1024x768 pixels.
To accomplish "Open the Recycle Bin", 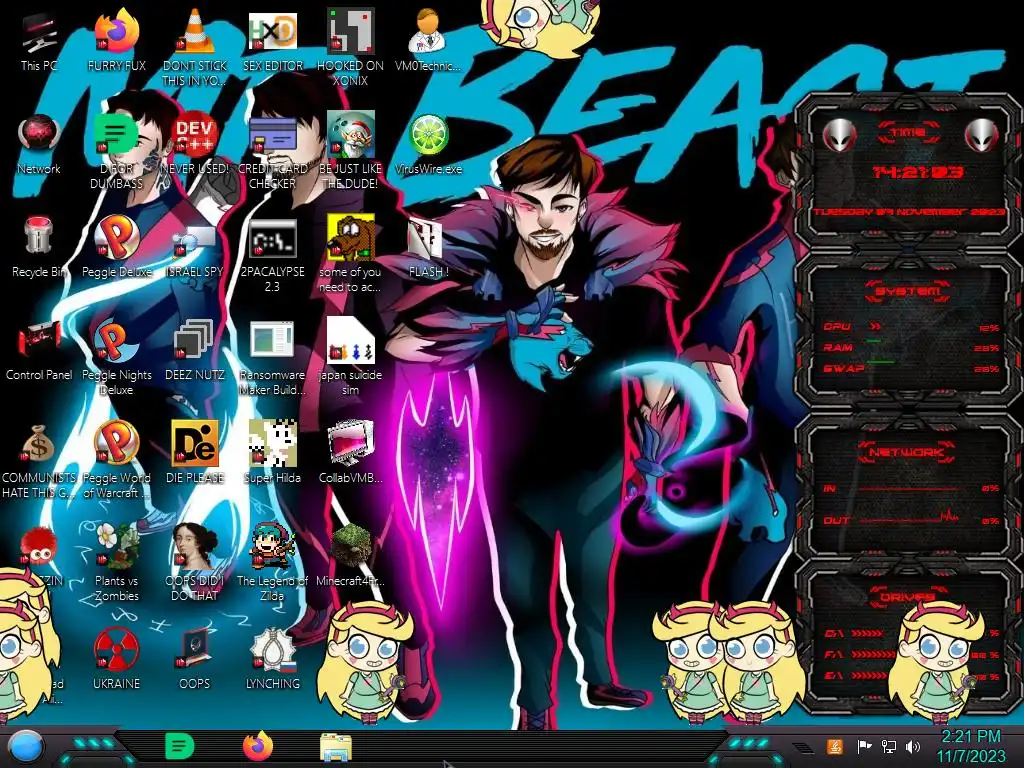I will pyautogui.click(x=39, y=238).
